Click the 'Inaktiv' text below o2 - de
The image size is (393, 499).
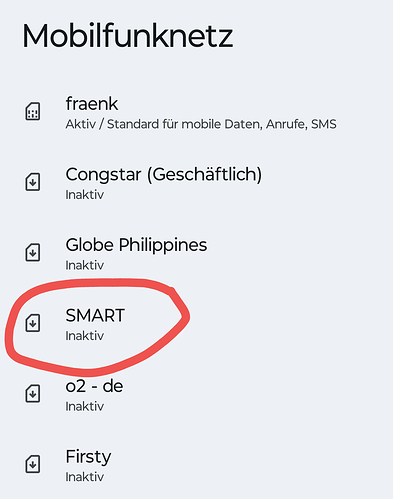click(85, 407)
